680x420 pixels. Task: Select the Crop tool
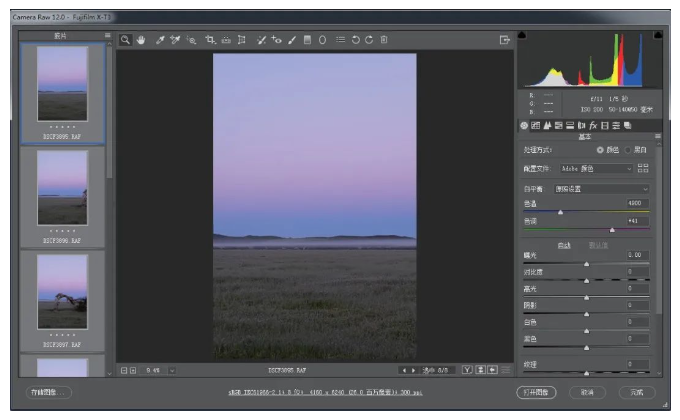[210, 40]
